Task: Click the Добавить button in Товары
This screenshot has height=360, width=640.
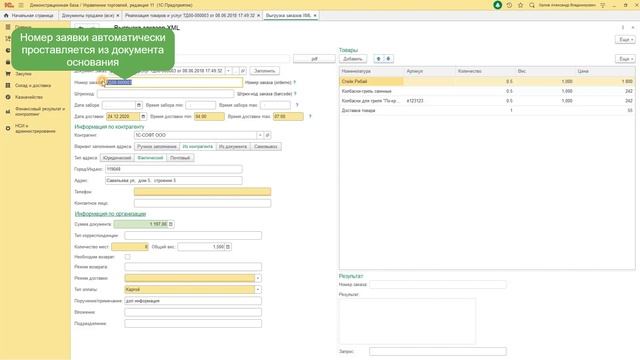Action: [x=353, y=59]
